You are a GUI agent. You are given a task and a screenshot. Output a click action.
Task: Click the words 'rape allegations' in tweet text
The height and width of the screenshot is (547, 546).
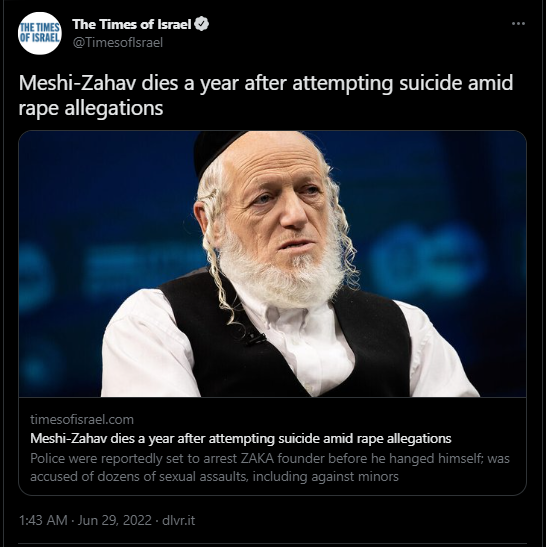click(91, 108)
